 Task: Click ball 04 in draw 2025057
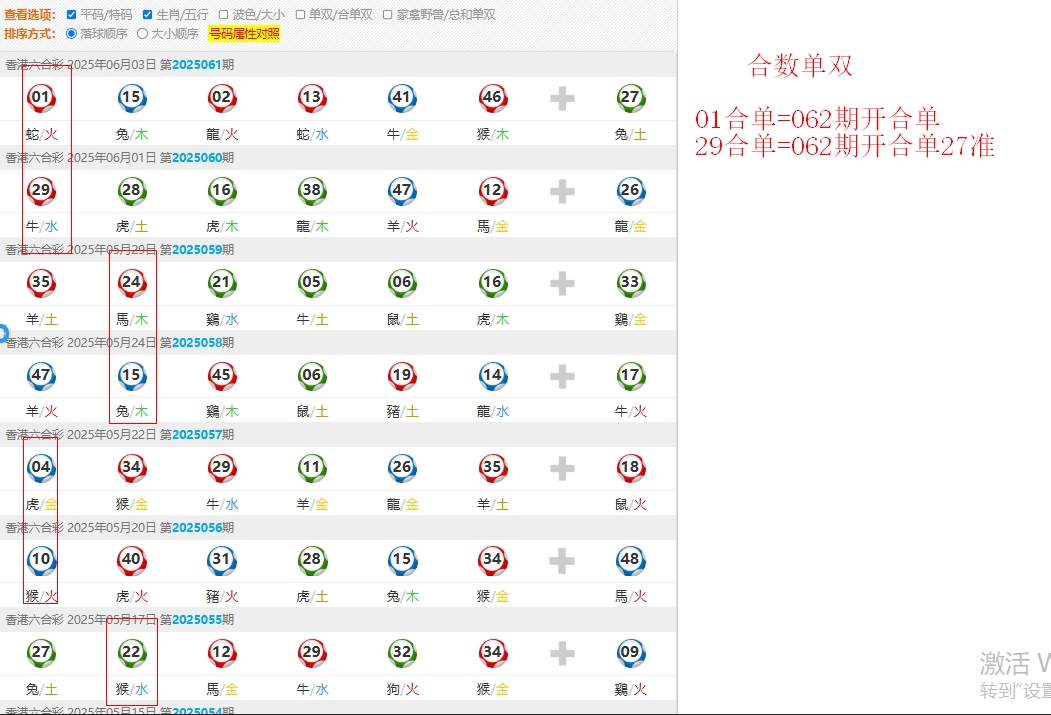click(41, 468)
